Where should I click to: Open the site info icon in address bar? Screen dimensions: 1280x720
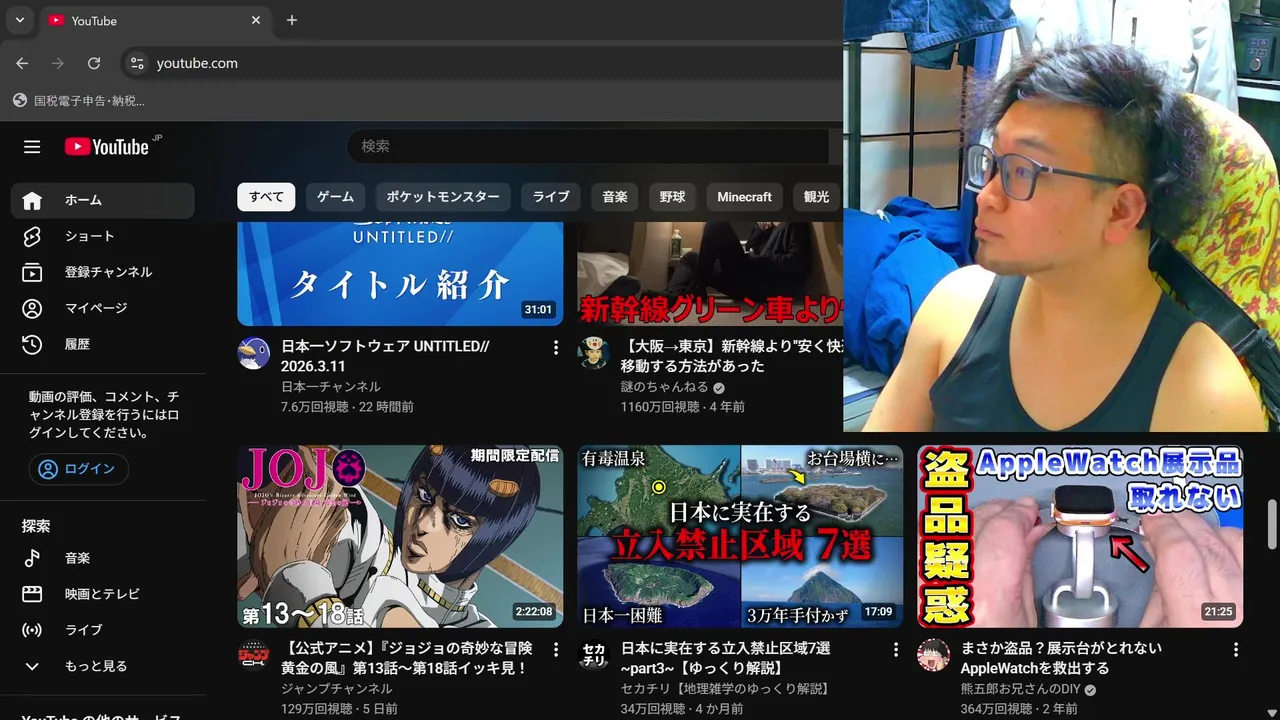click(x=137, y=63)
